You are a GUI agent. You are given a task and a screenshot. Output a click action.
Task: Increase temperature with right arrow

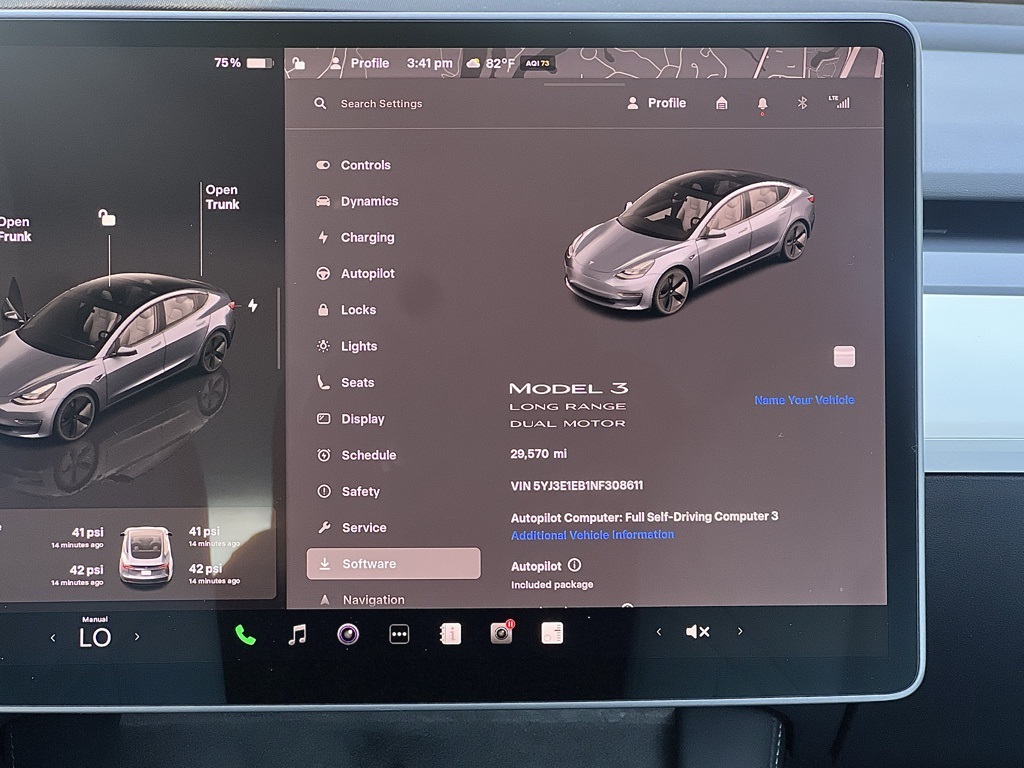[x=136, y=636]
